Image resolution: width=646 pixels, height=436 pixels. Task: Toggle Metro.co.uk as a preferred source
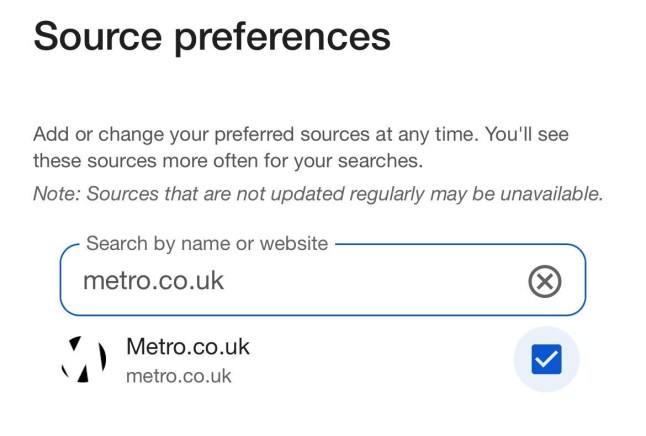click(x=546, y=360)
